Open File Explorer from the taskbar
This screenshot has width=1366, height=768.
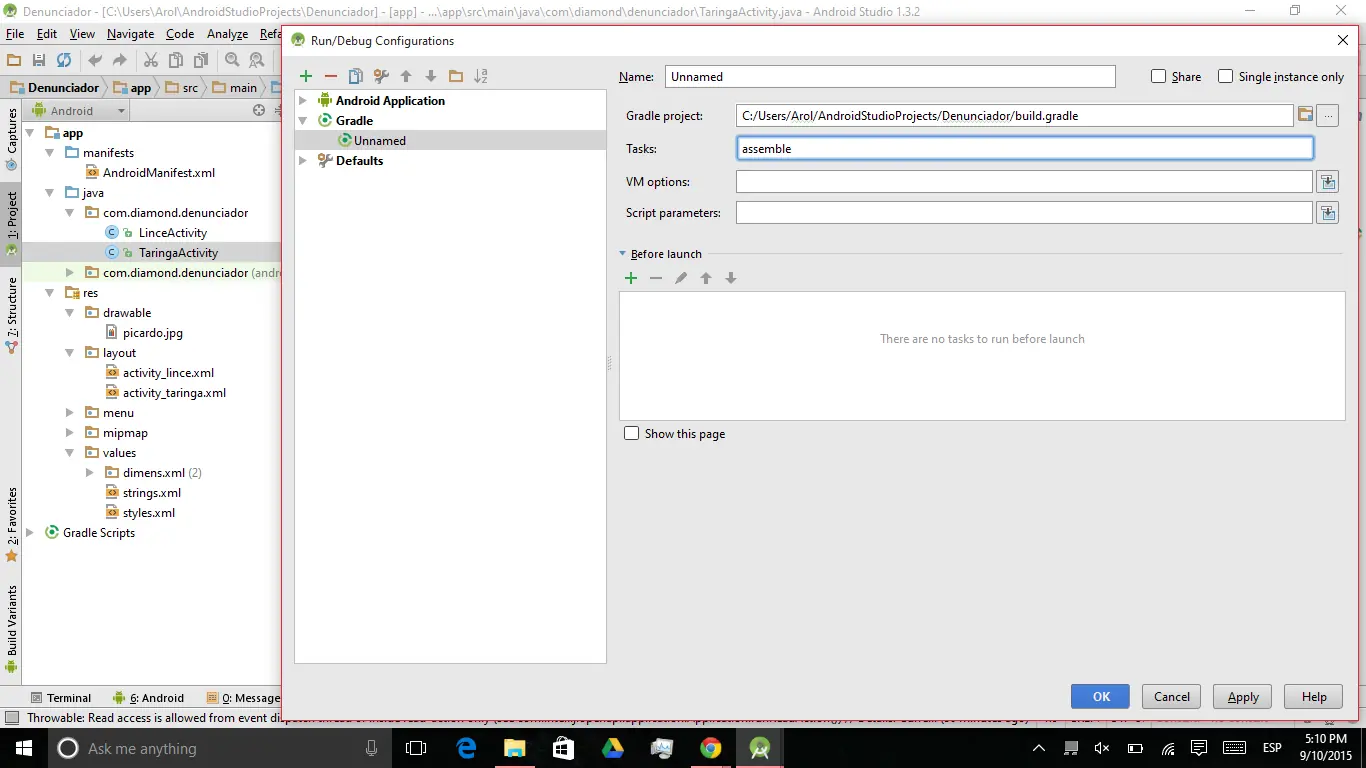(515, 748)
